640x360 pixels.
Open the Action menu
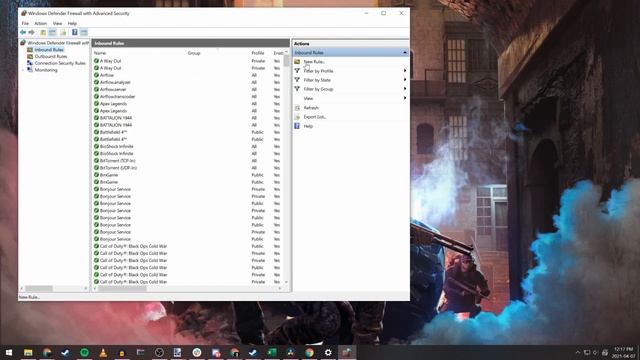click(40, 24)
